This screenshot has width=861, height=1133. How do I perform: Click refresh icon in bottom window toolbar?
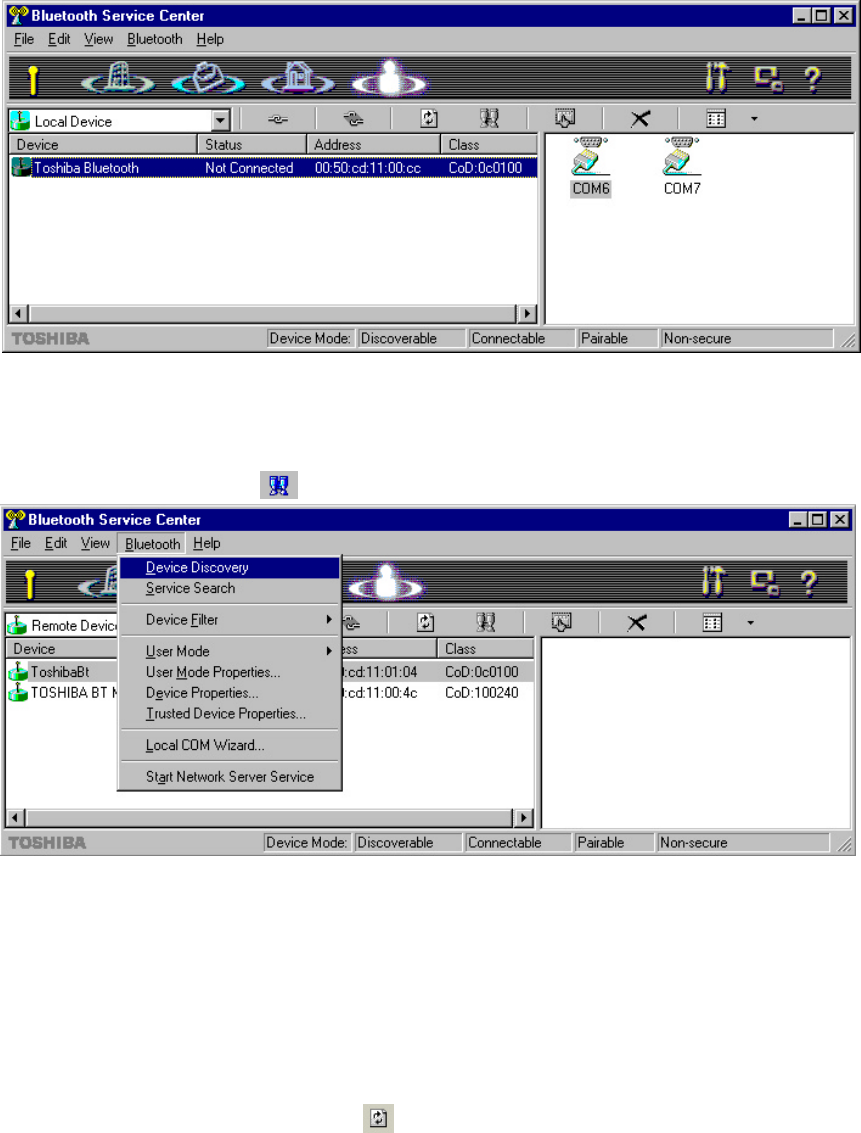(x=425, y=622)
